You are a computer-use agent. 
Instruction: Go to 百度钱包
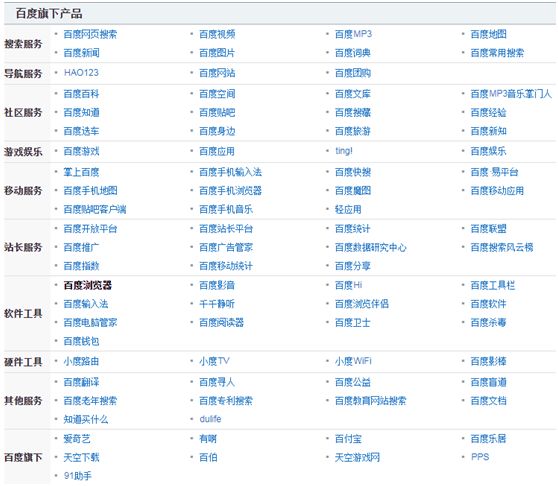tap(81, 342)
